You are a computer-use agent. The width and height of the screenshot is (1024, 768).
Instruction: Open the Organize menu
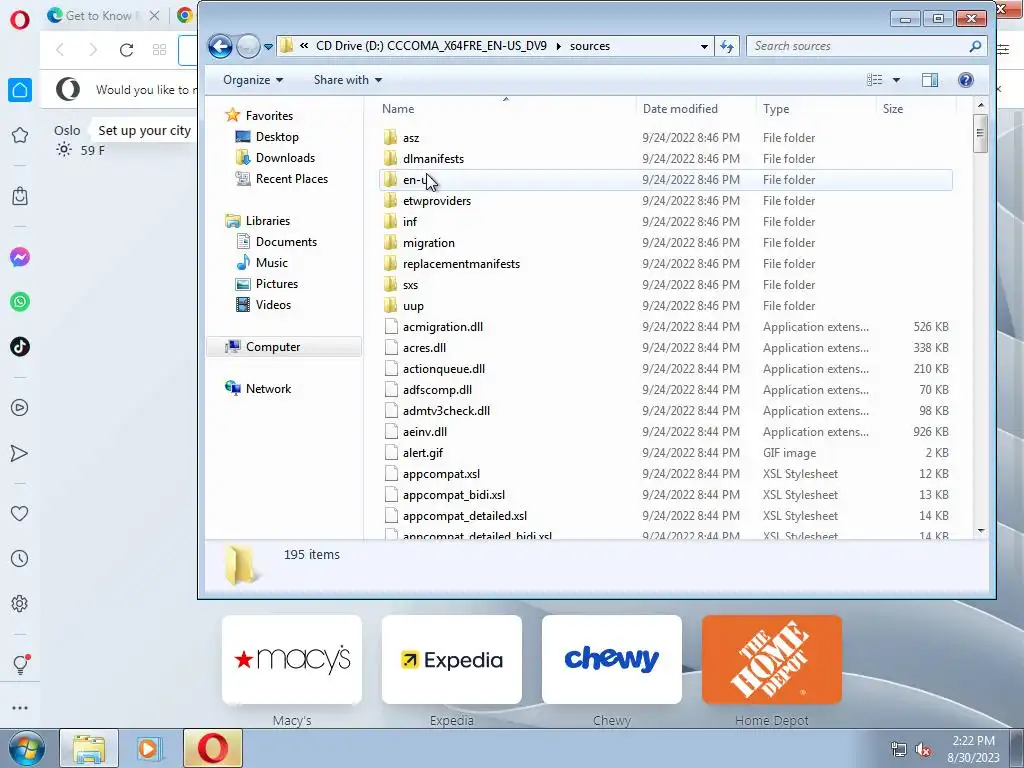point(253,80)
